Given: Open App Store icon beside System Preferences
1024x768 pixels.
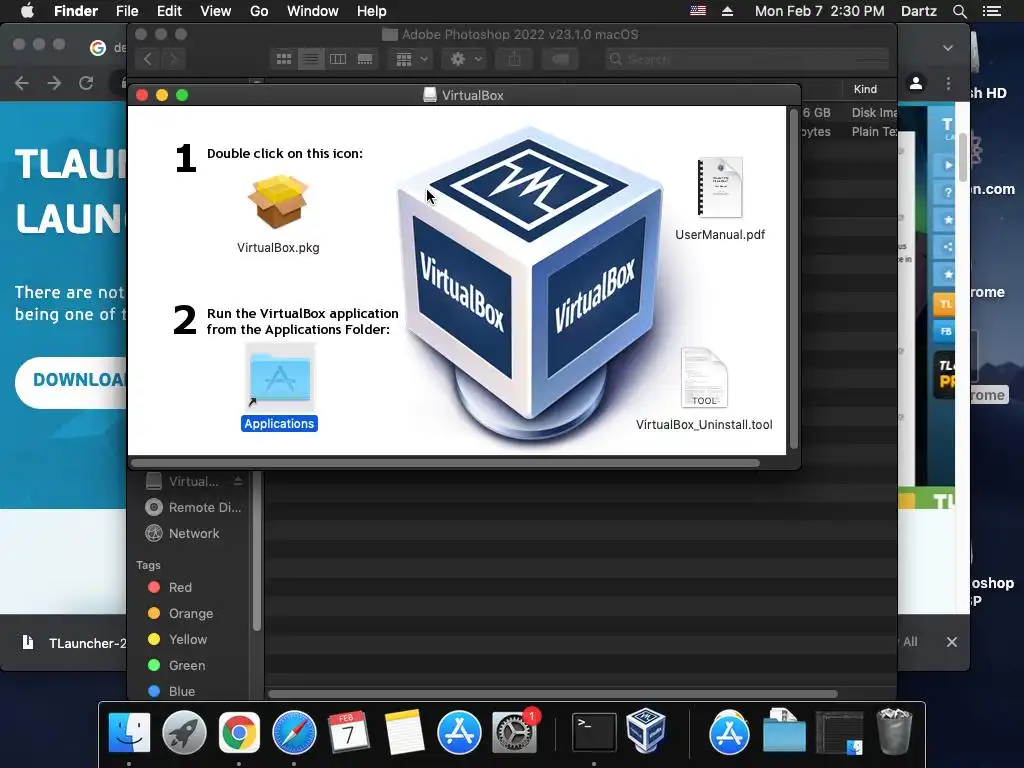Looking at the screenshot, I should tap(459, 732).
